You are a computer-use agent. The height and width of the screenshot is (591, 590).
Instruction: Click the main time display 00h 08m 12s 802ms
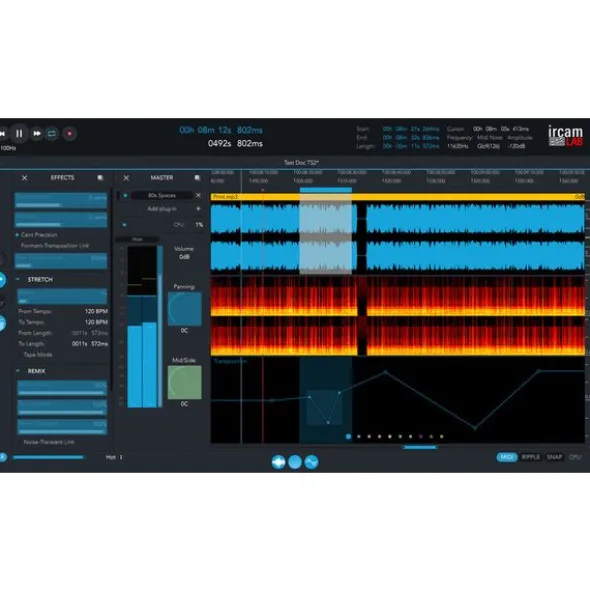221,130
